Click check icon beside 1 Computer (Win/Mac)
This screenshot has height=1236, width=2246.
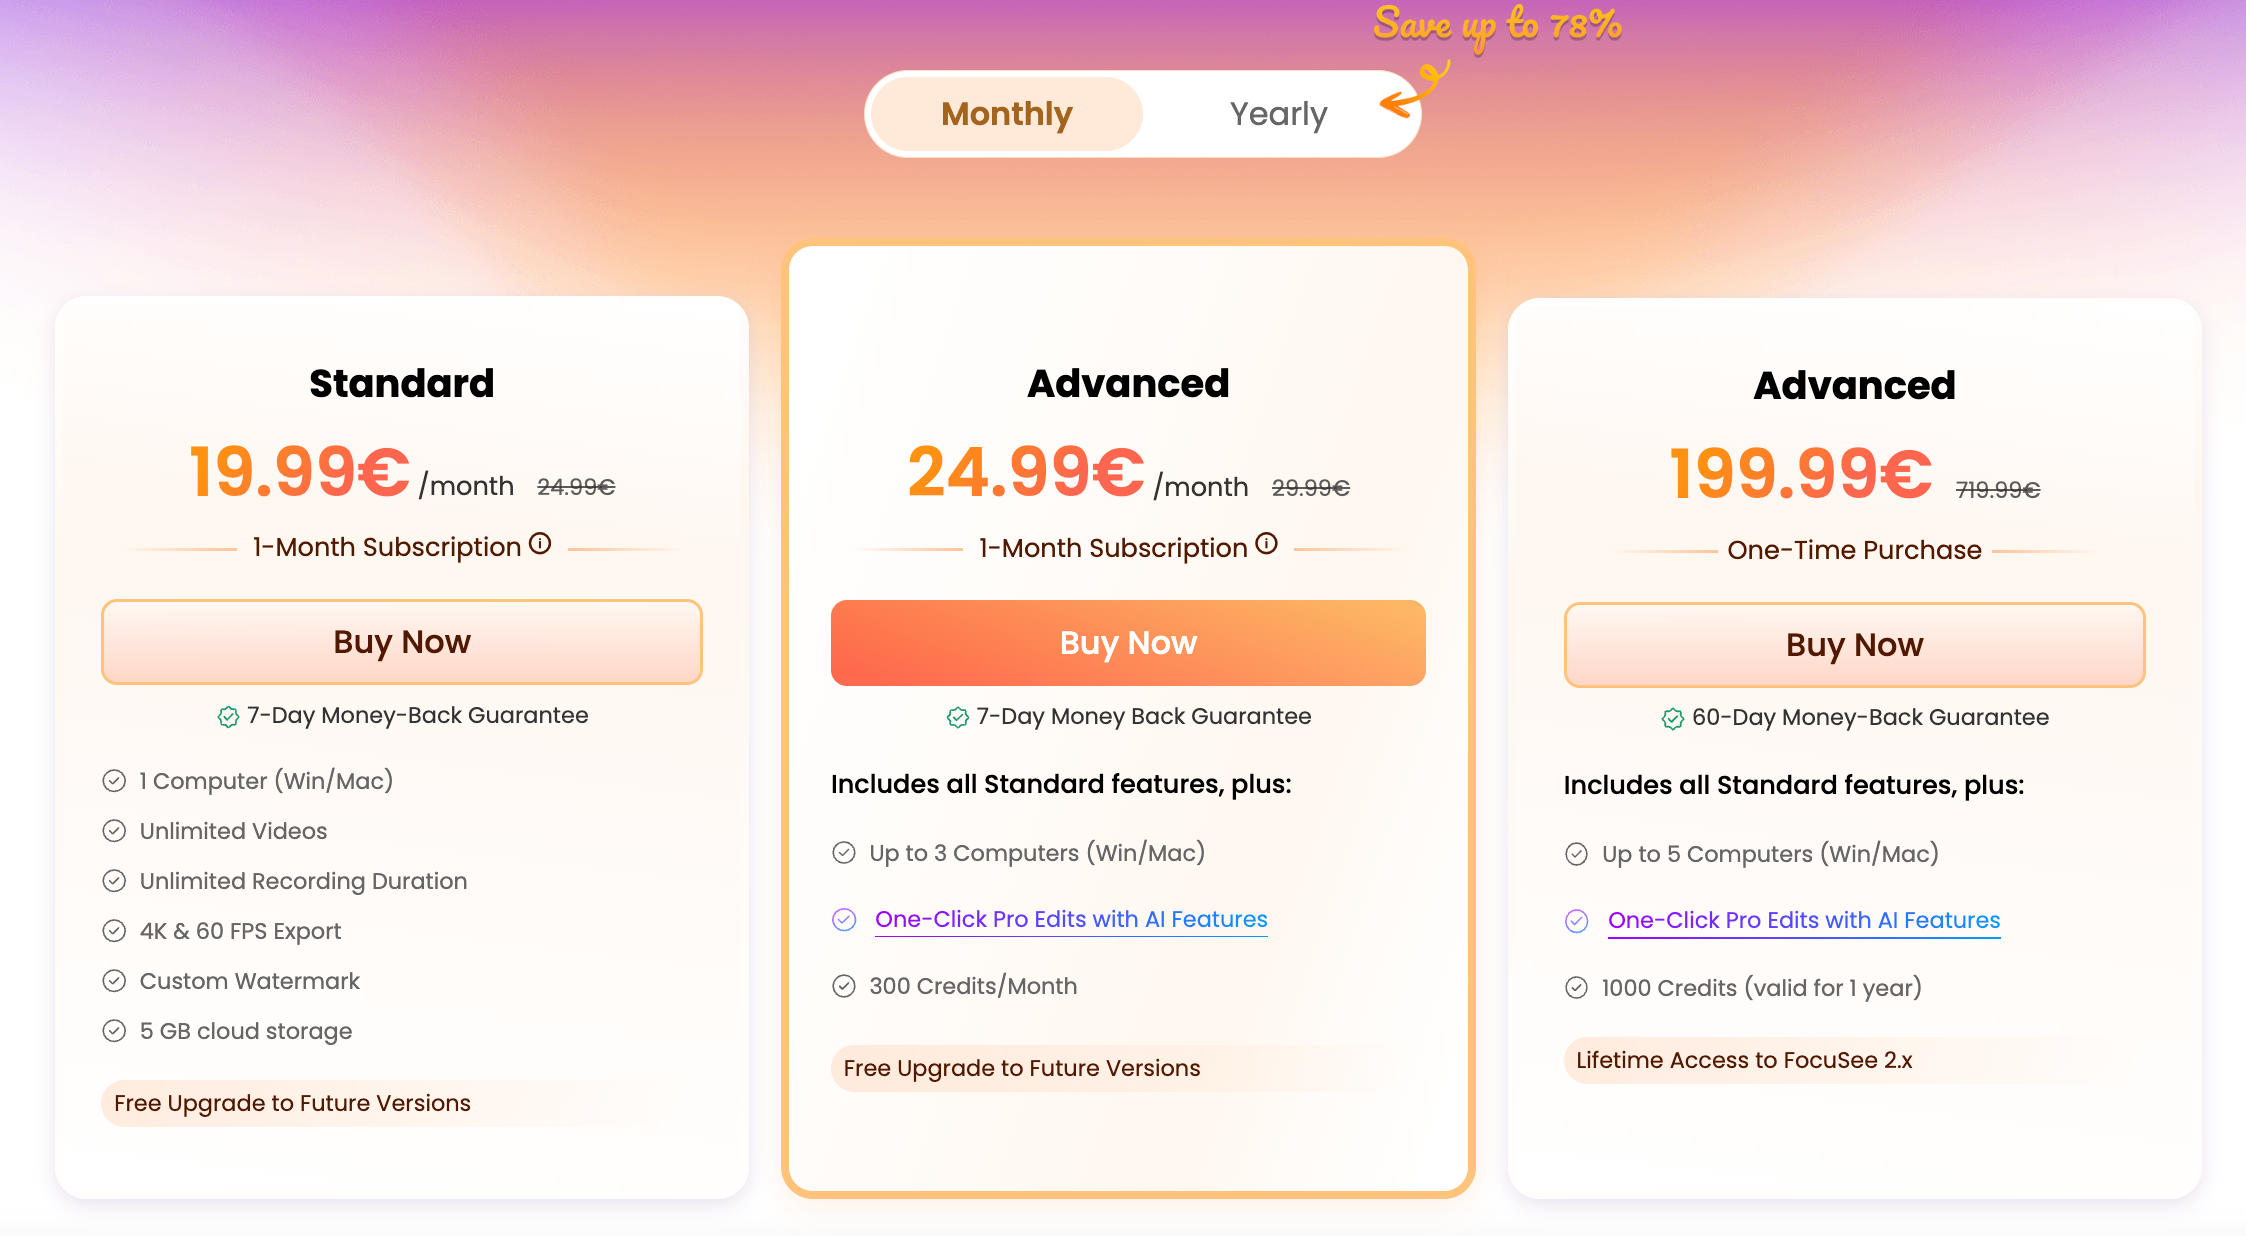tap(114, 781)
